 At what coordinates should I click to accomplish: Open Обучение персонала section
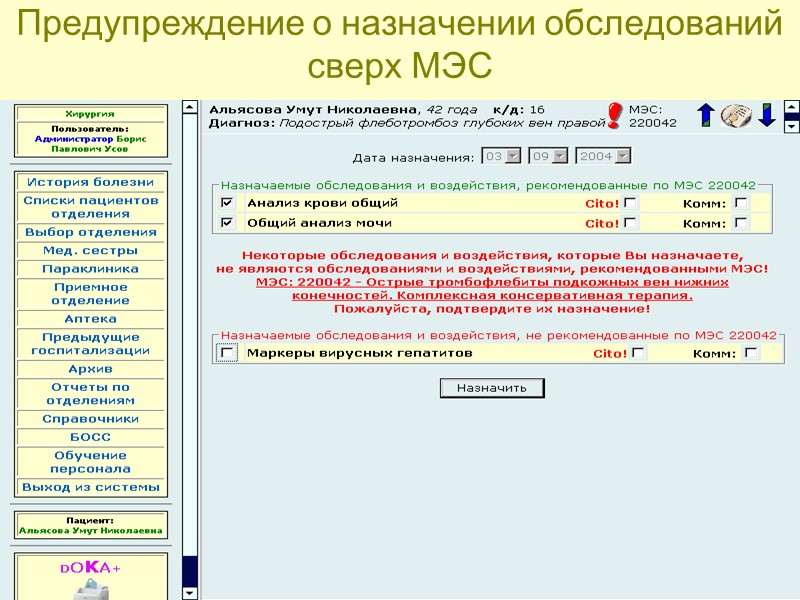[x=90, y=462]
